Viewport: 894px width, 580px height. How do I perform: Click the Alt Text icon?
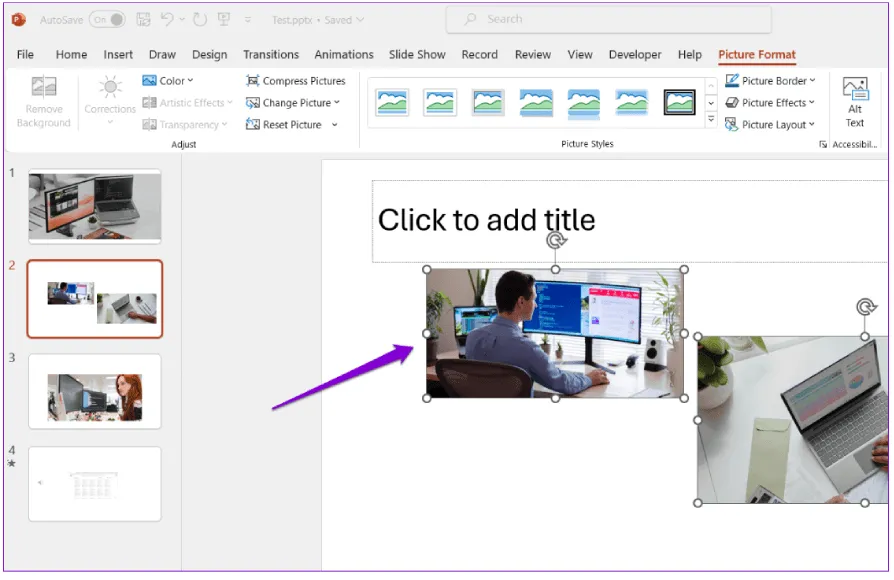coord(855,88)
